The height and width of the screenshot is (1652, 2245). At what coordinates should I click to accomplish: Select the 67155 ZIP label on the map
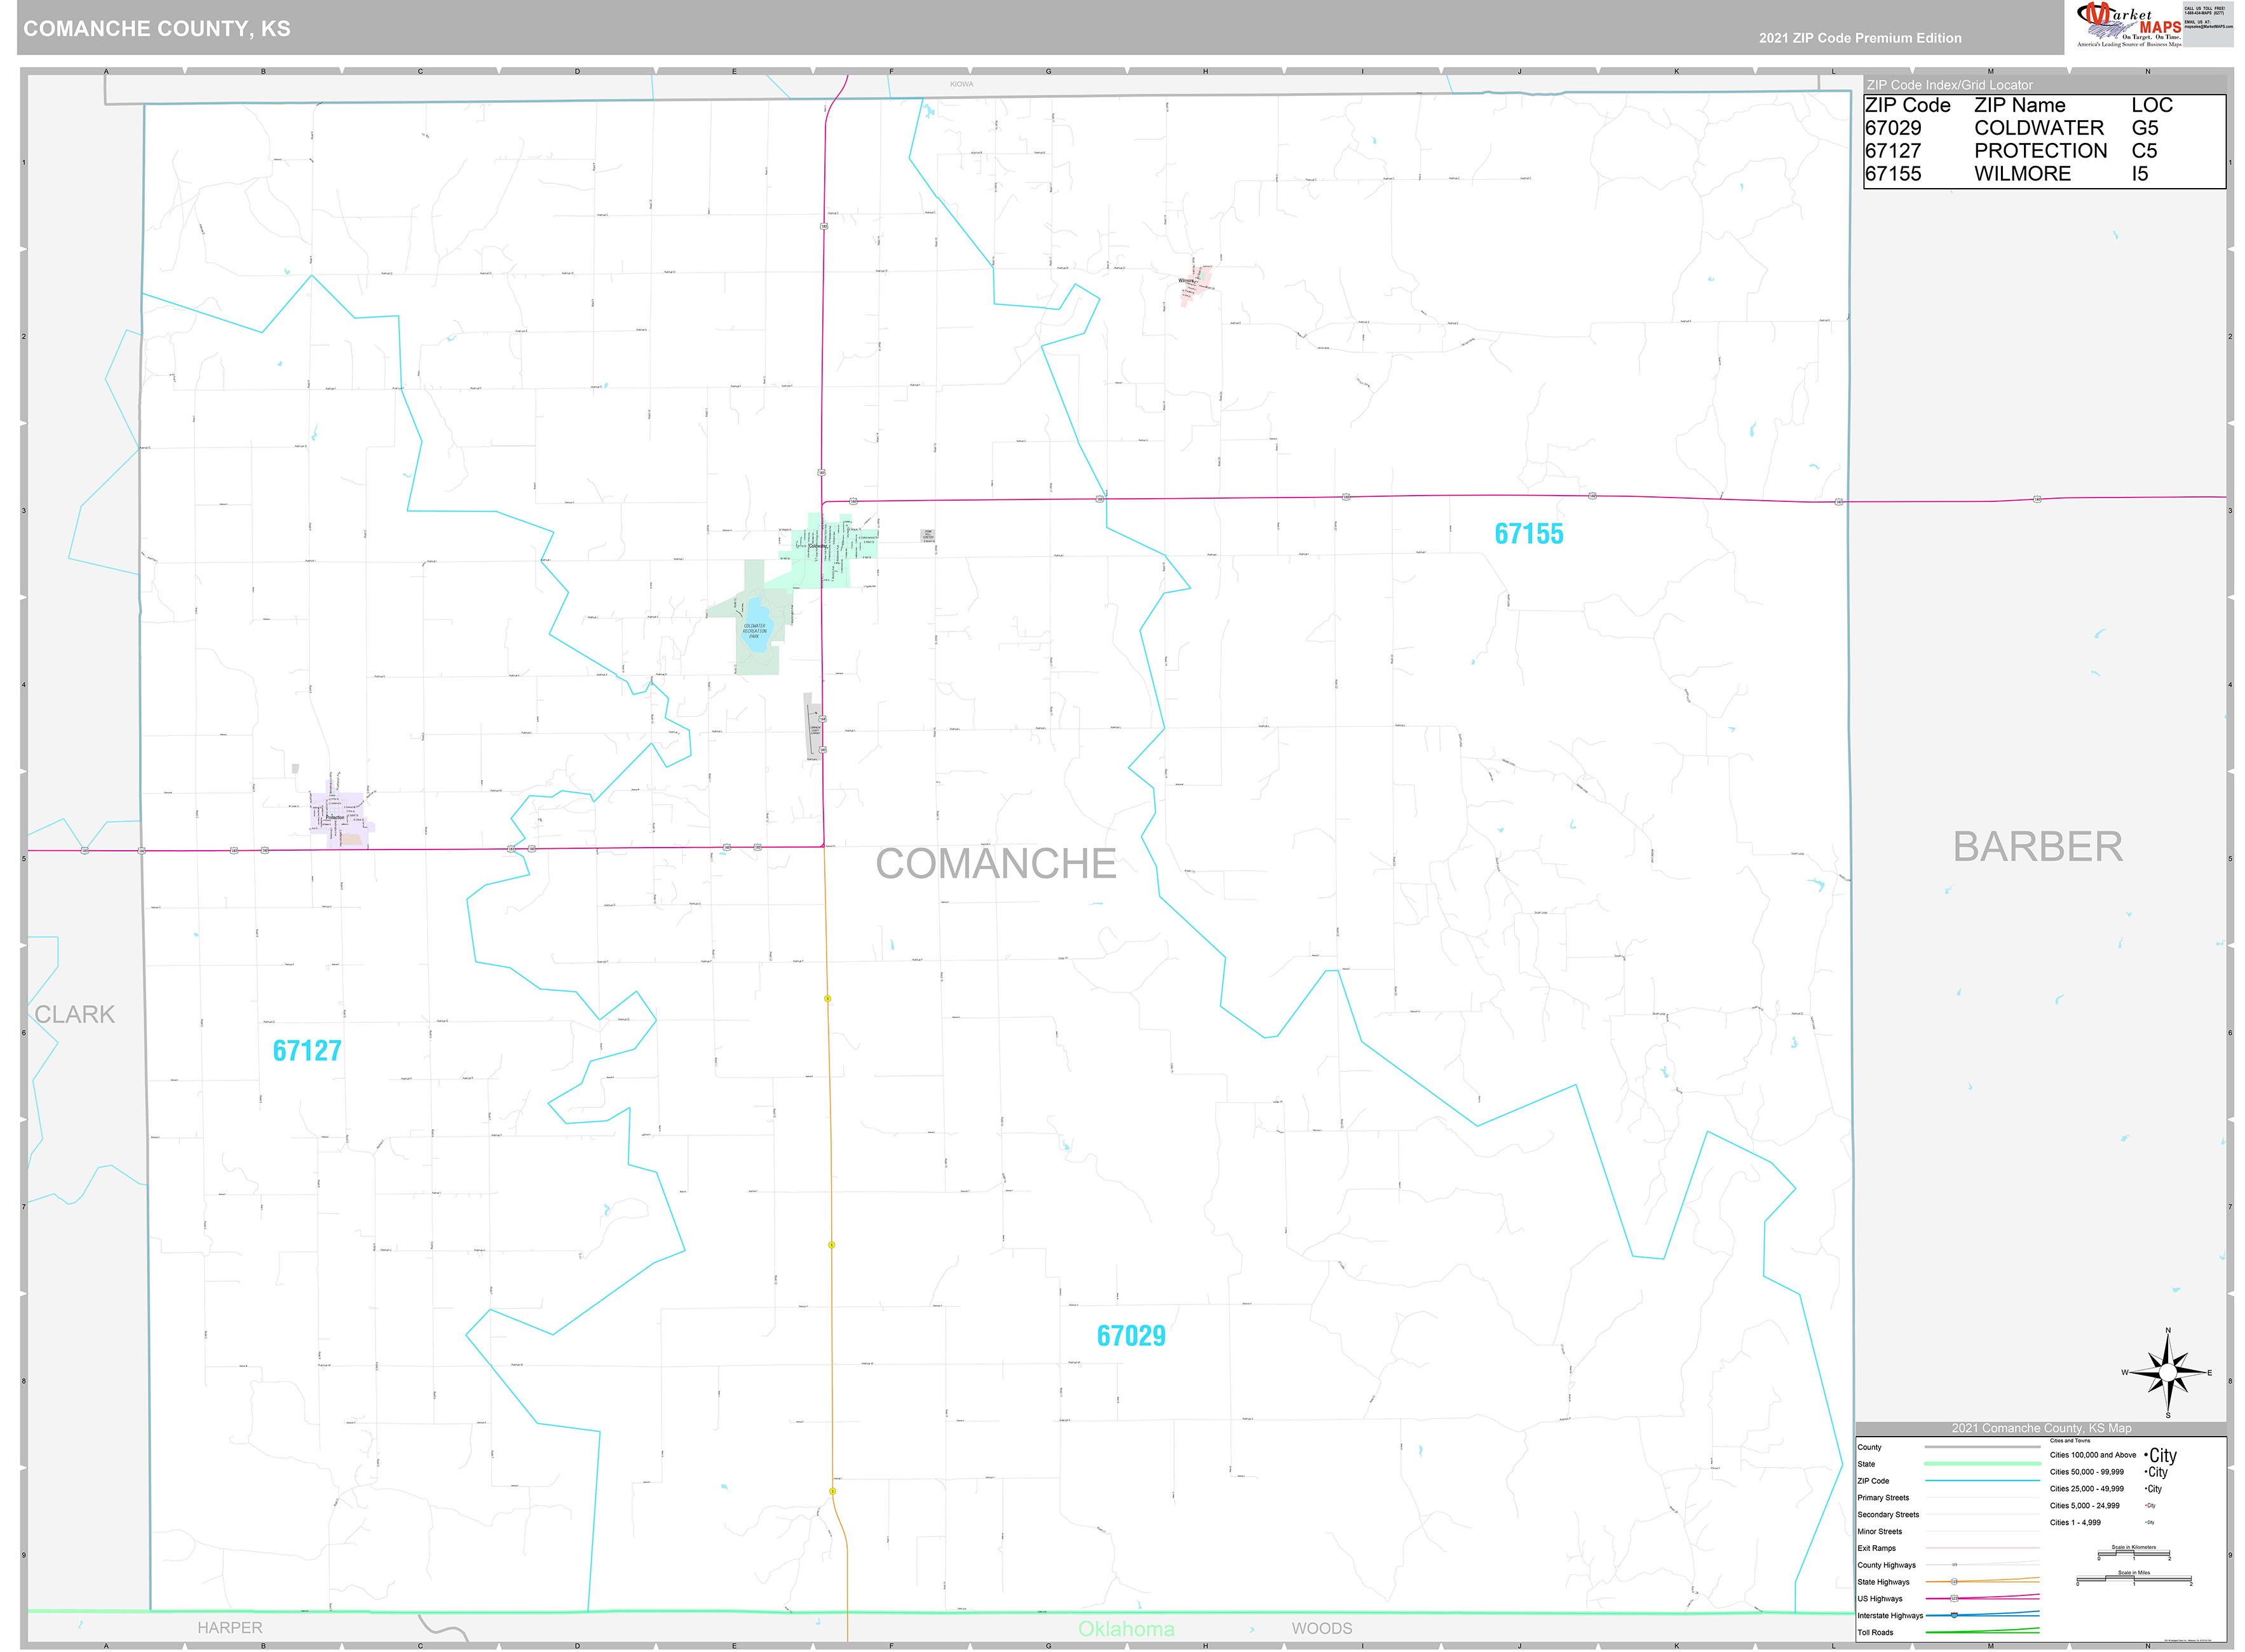pyautogui.click(x=1530, y=534)
